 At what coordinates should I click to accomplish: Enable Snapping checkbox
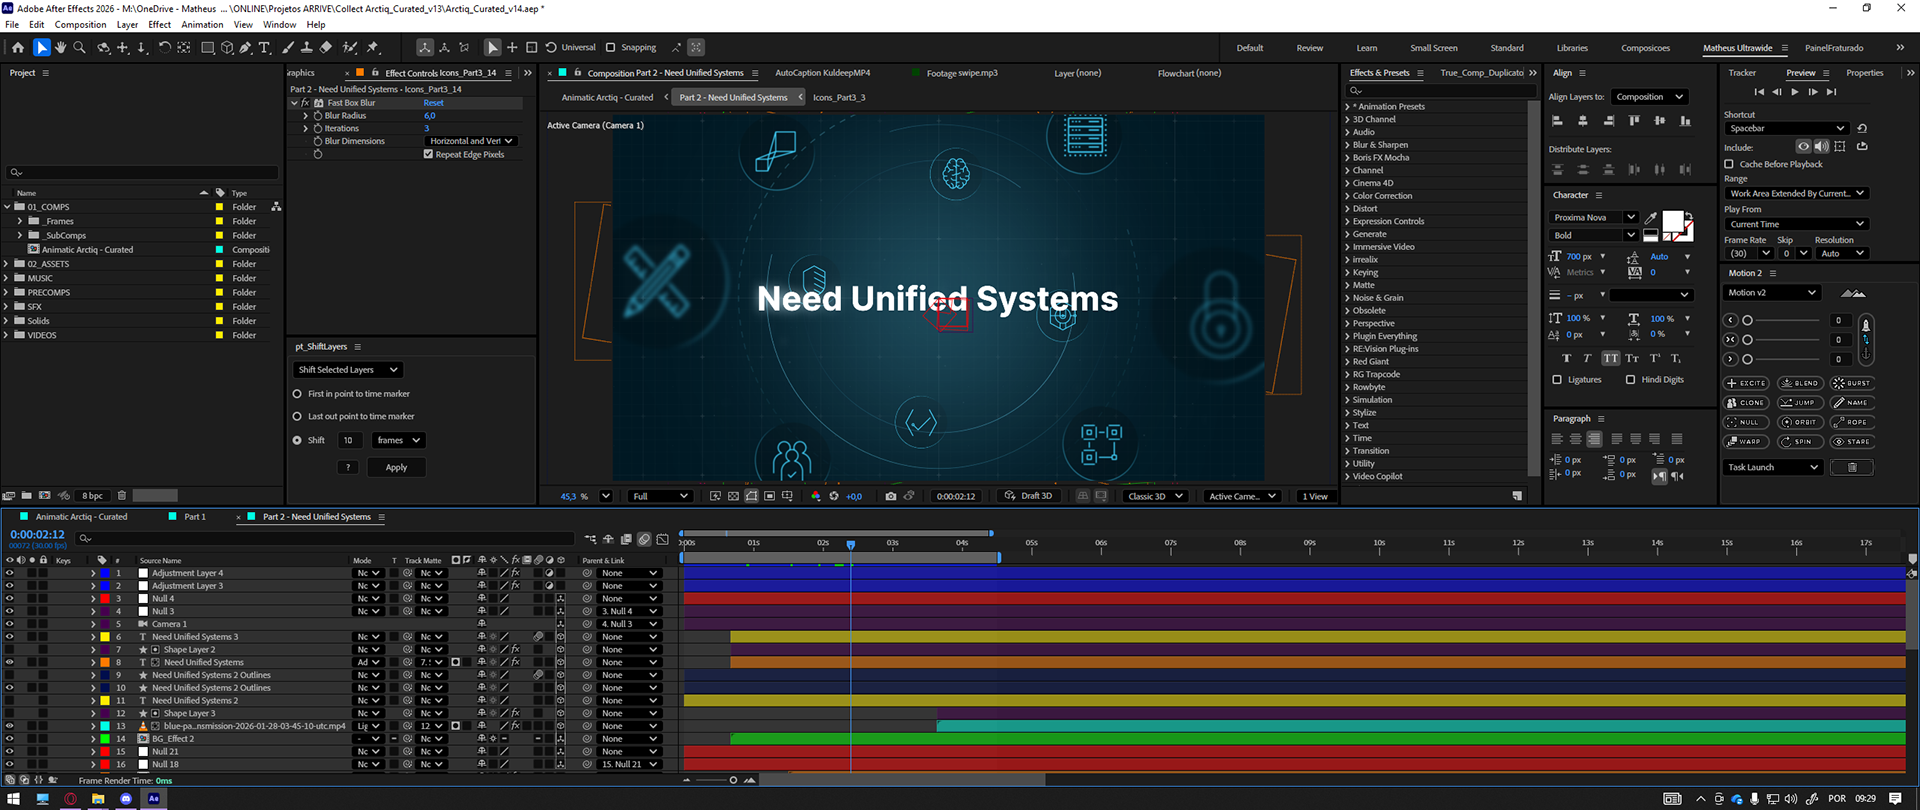tap(610, 47)
